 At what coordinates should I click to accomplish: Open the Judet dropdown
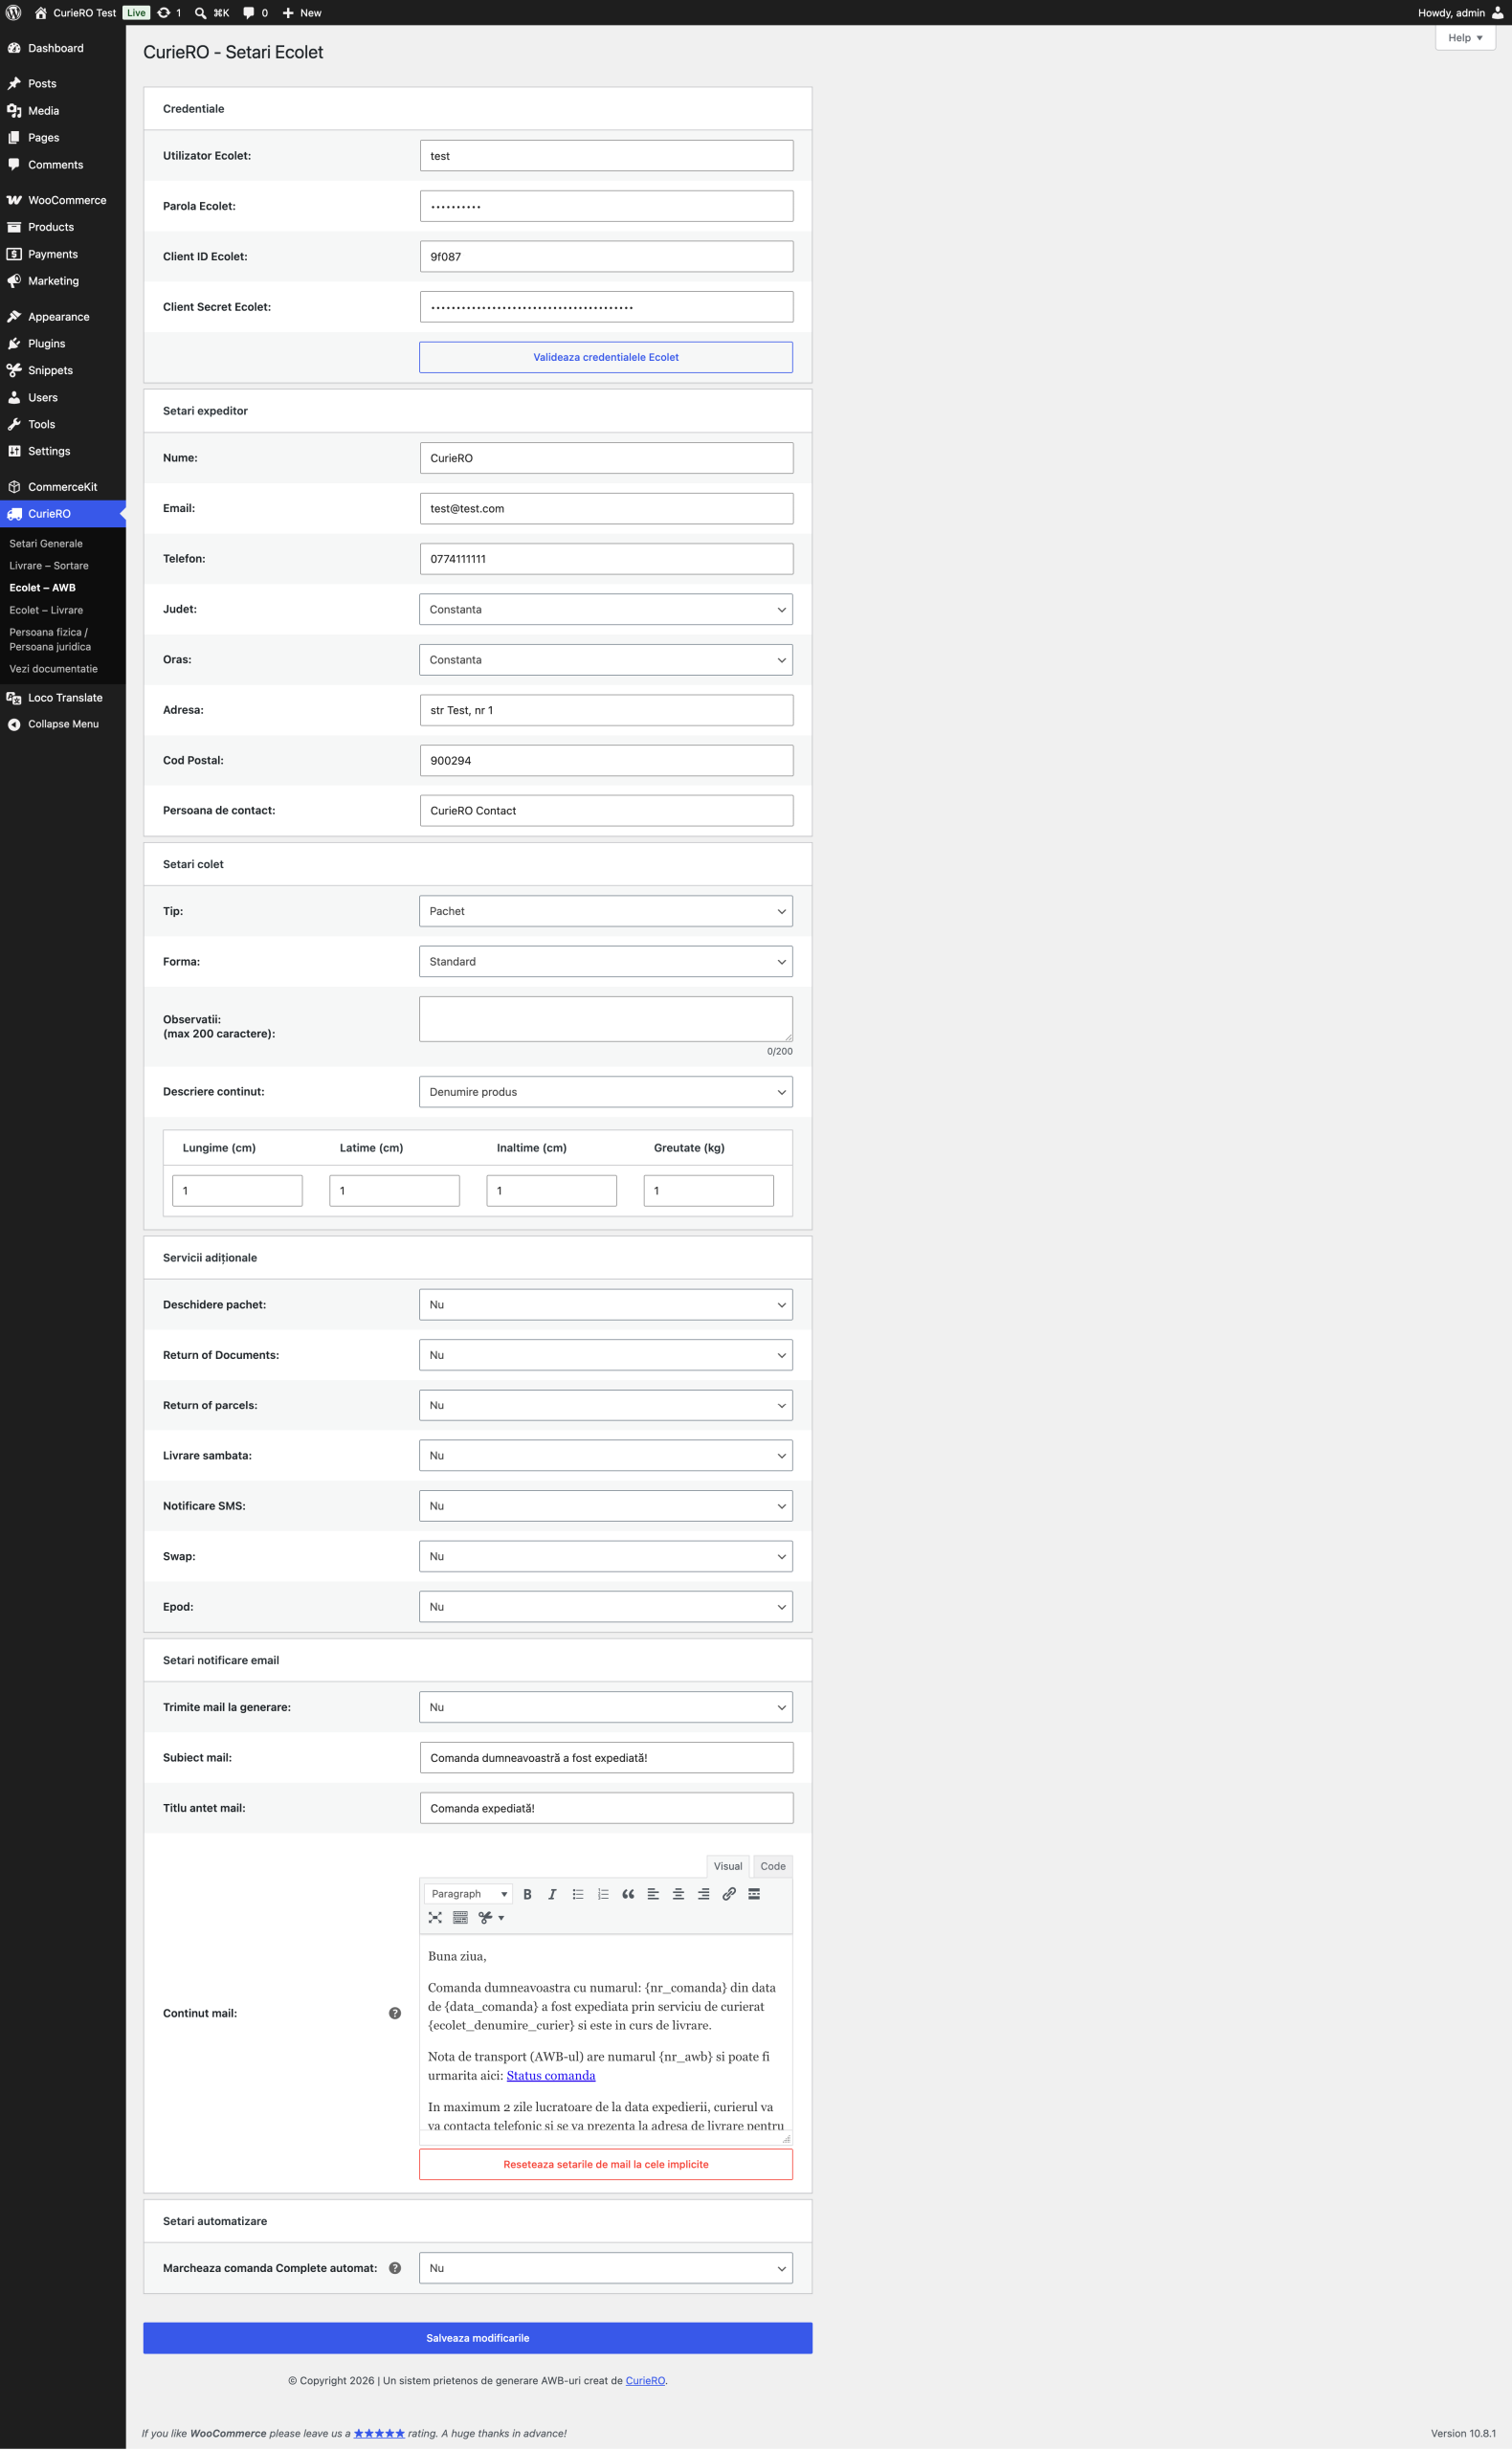(x=606, y=609)
